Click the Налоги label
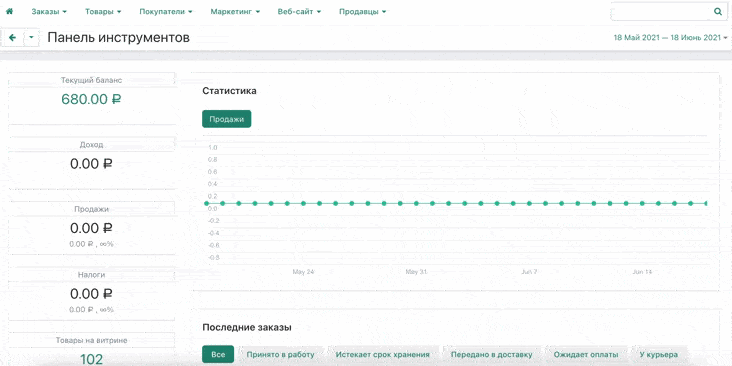Image resolution: width=732 pixels, height=366 pixels. click(92, 275)
